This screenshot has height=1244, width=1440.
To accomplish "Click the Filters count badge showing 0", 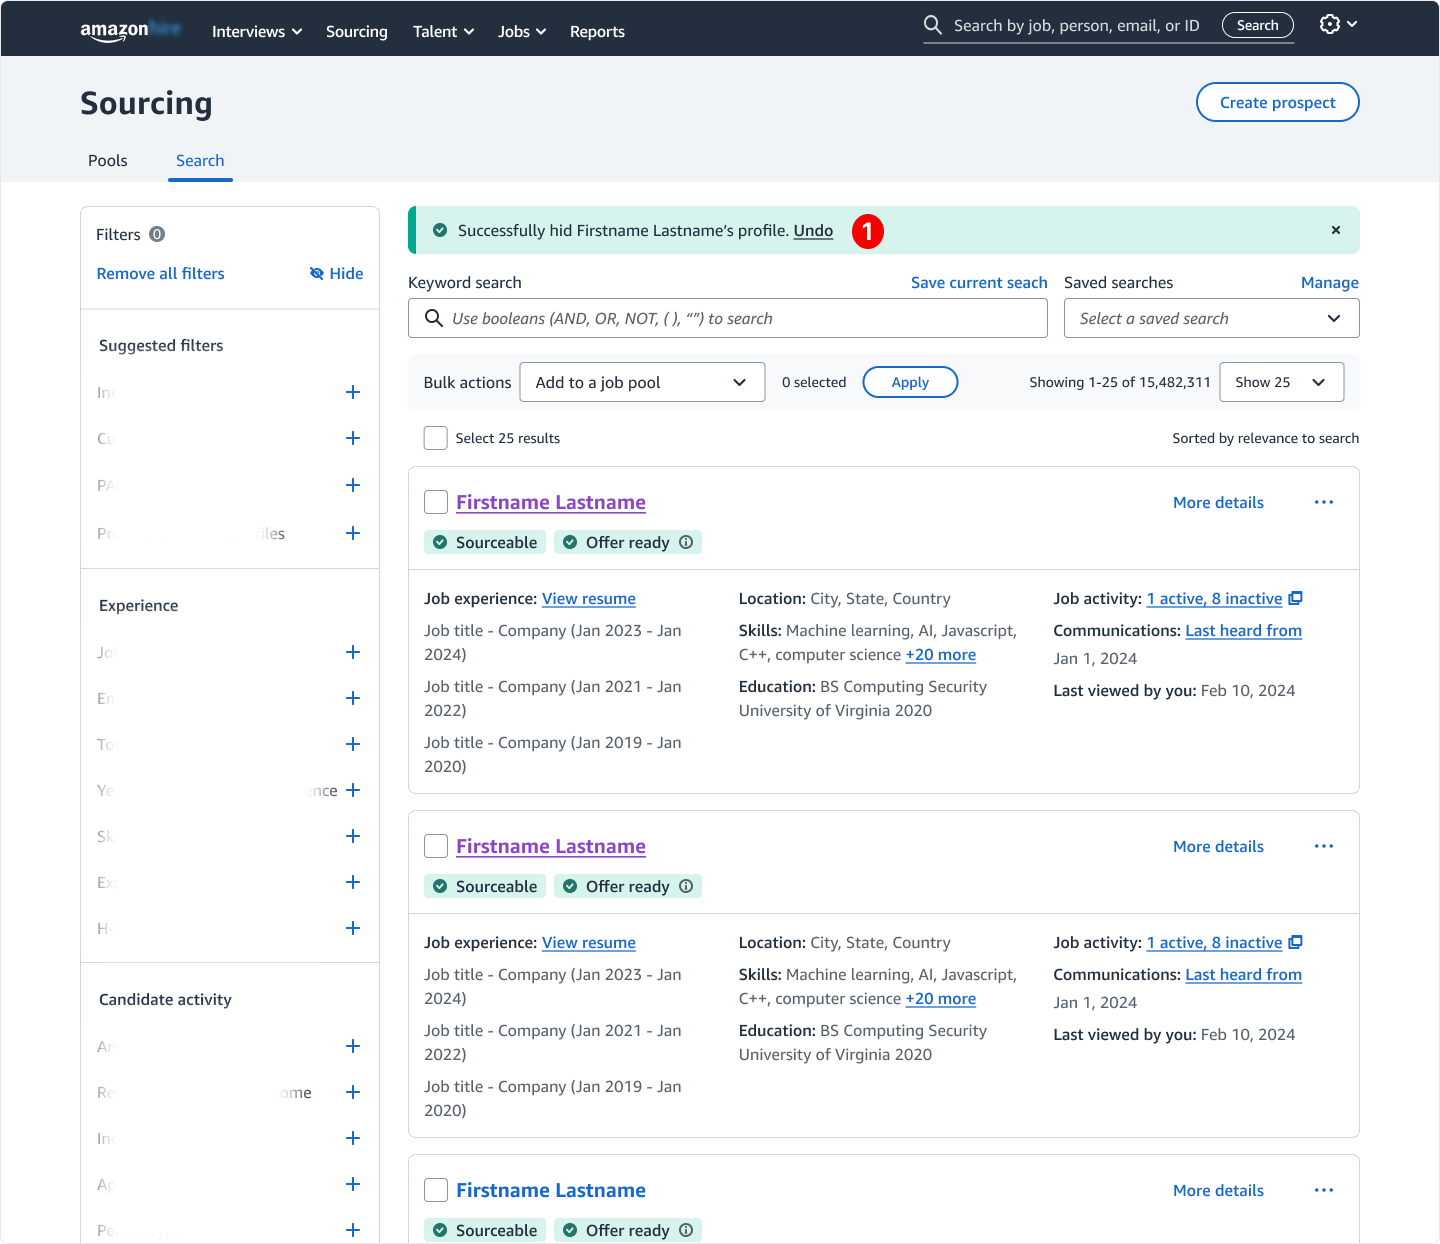I will [x=157, y=234].
